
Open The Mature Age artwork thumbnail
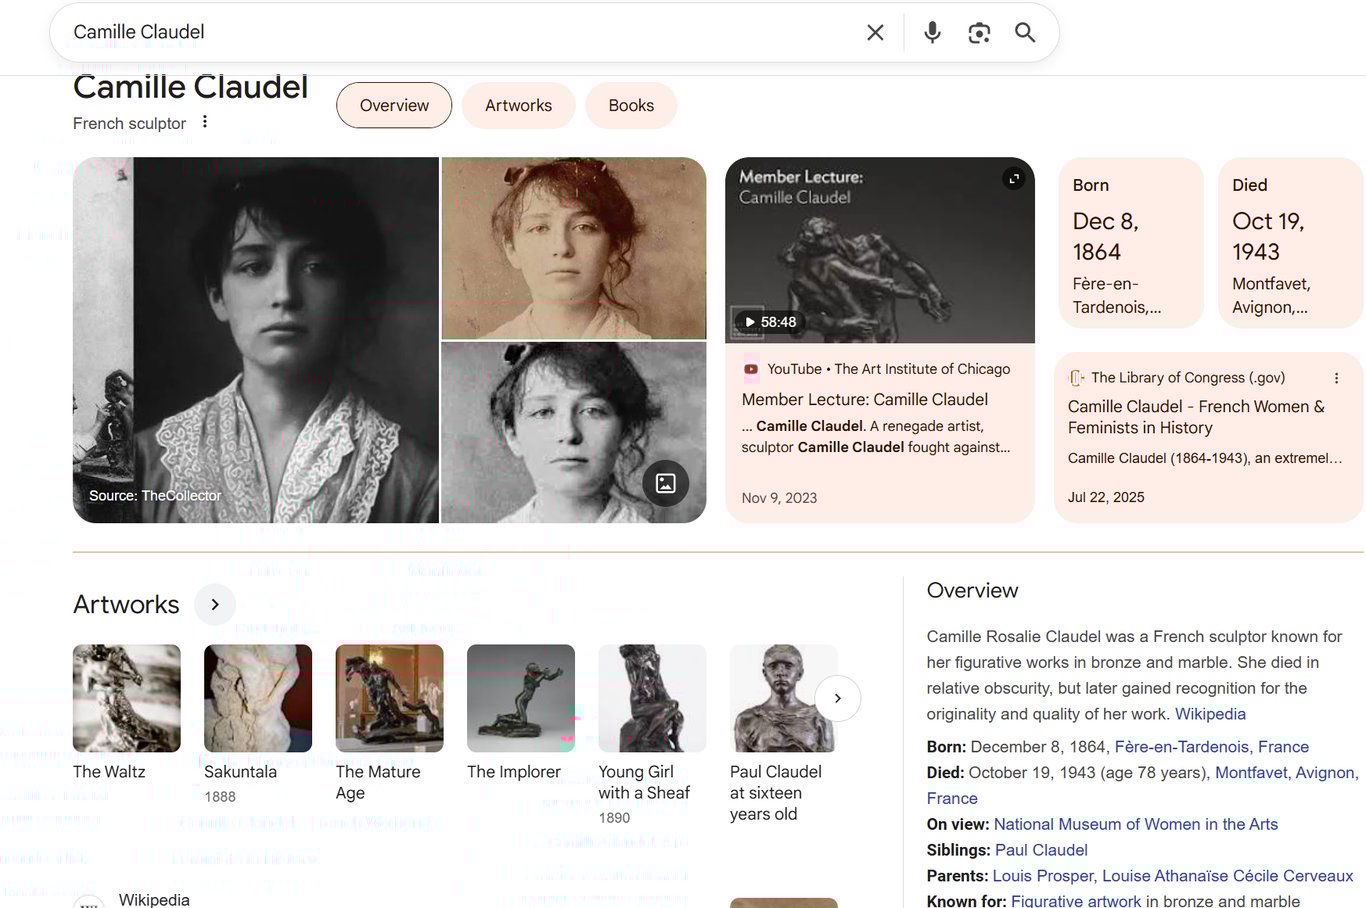[390, 698]
